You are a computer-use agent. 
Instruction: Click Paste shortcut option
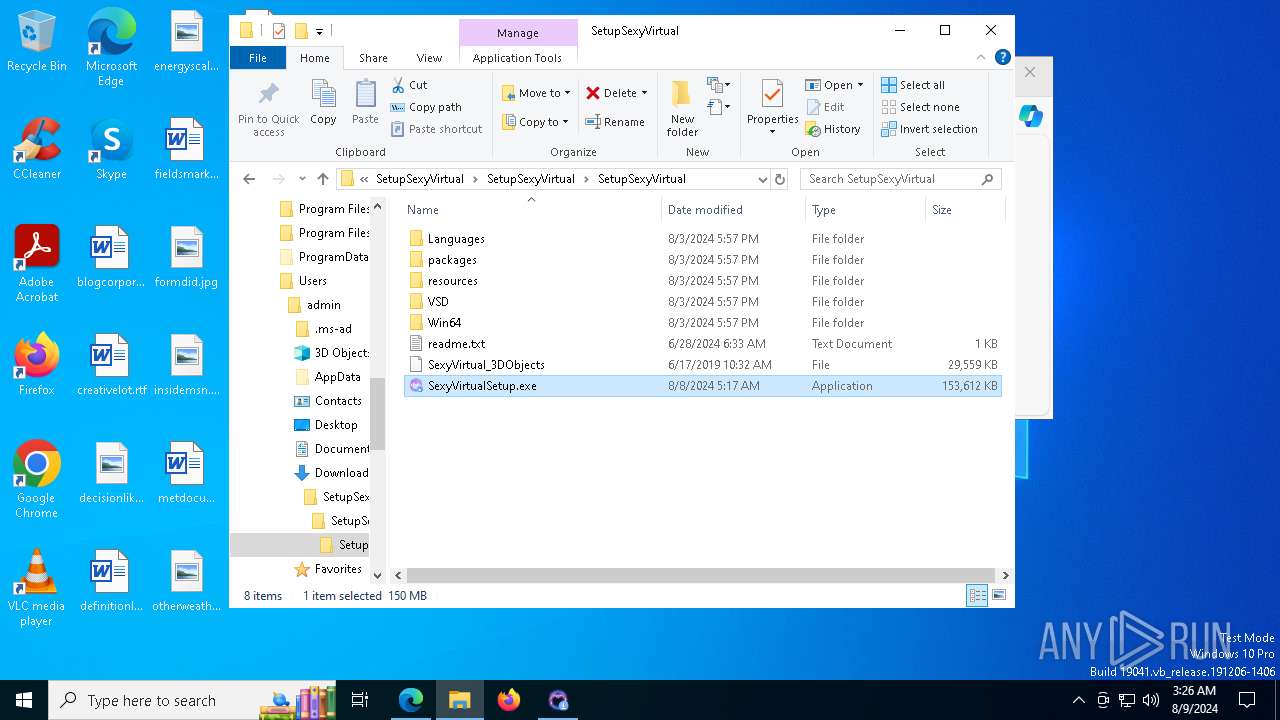pyautogui.click(x=437, y=129)
